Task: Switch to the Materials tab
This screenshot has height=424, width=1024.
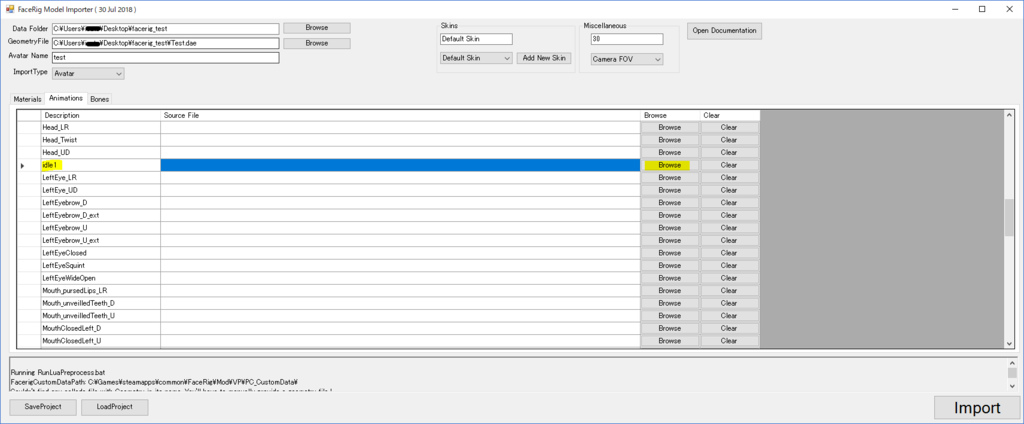Action: coord(27,99)
